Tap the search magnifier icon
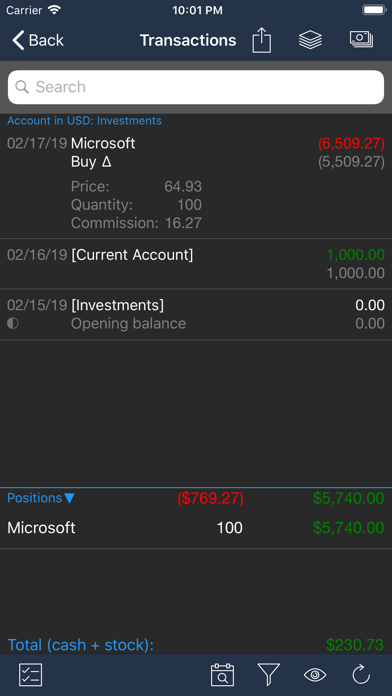This screenshot has width=392, height=696. tap(22, 87)
